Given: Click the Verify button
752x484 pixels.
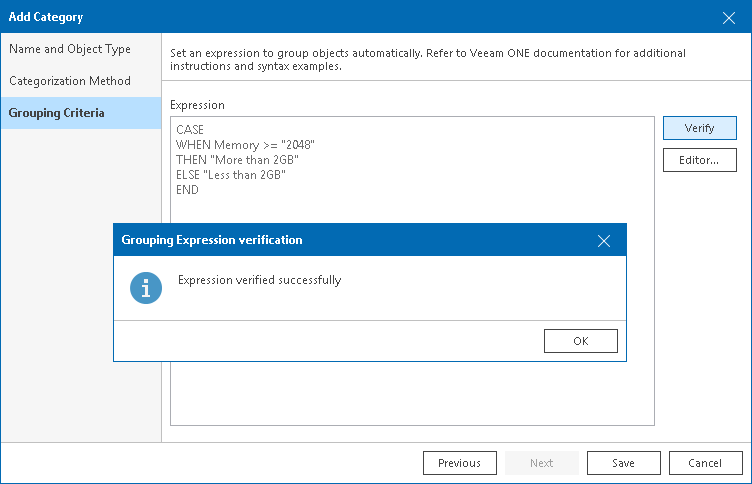Looking at the screenshot, I should 699,129.
